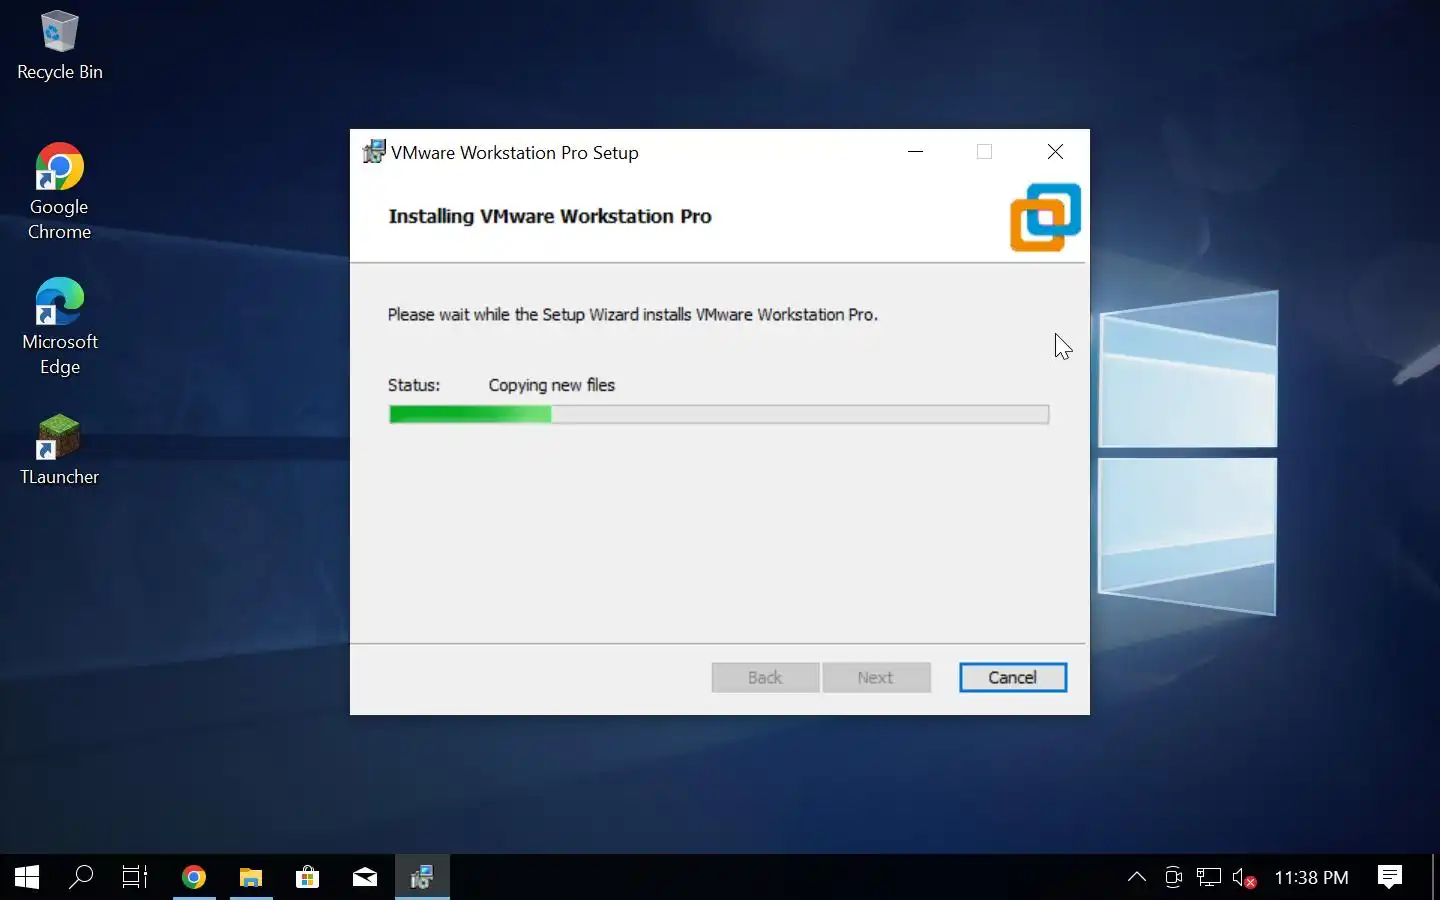Close the VMware Workstation Pro Setup window
Screen dimensions: 1440x900
click(1055, 152)
